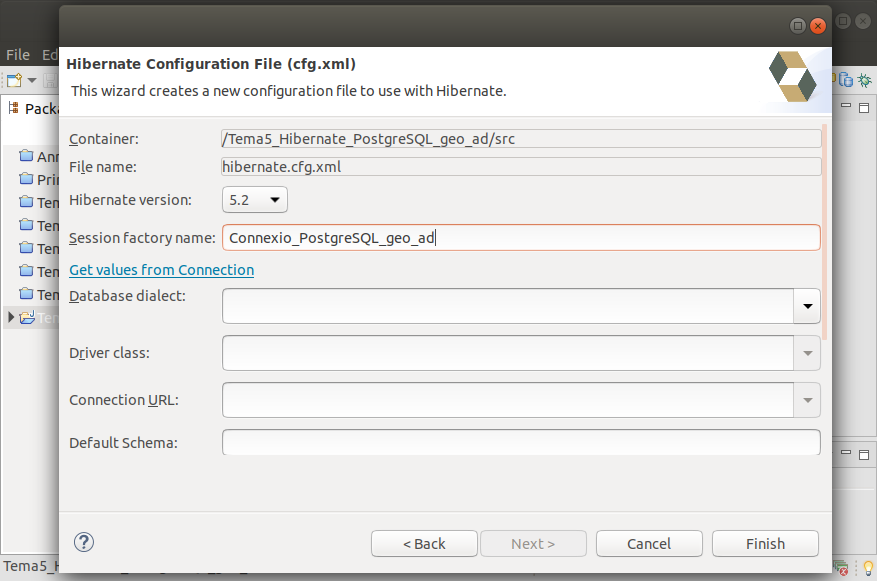The width and height of the screenshot is (877, 581).
Task: Click the Cancel button
Action: point(649,544)
